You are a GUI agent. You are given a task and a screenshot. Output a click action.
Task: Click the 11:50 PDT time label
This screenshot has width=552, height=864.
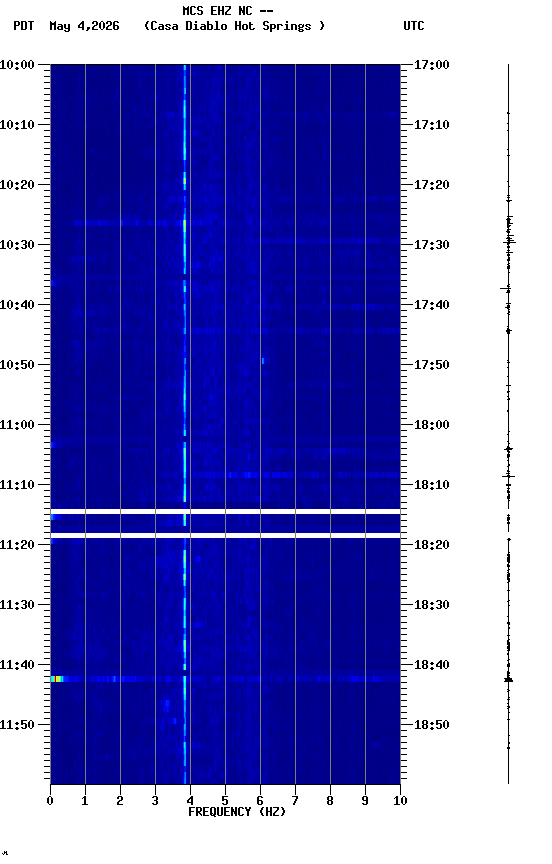pyautogui.click(x=17, y=725)
